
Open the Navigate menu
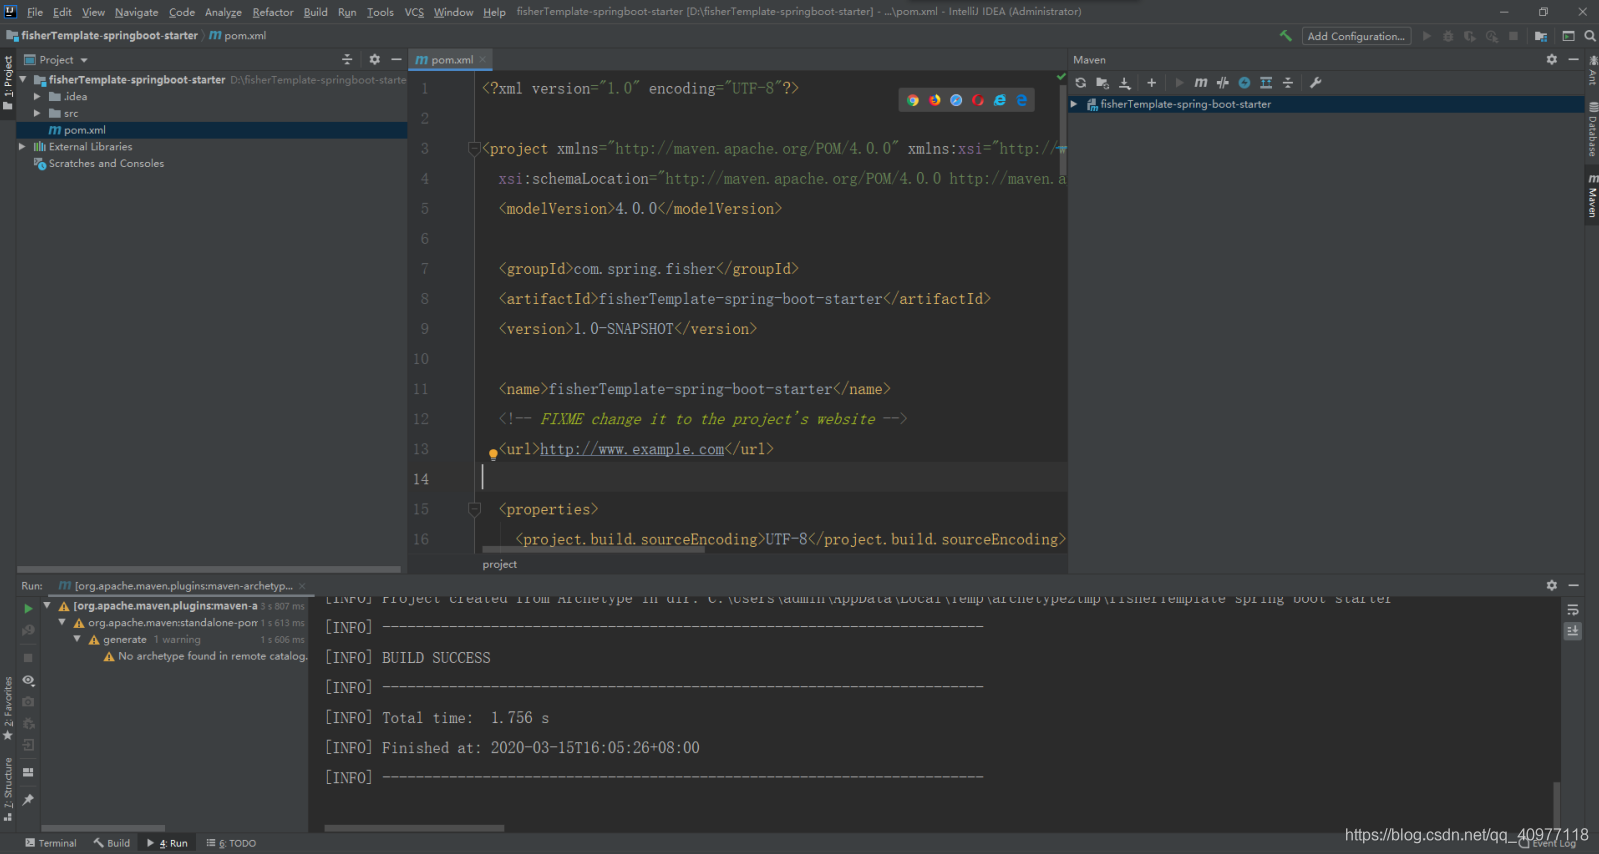(x=136, y=12)
